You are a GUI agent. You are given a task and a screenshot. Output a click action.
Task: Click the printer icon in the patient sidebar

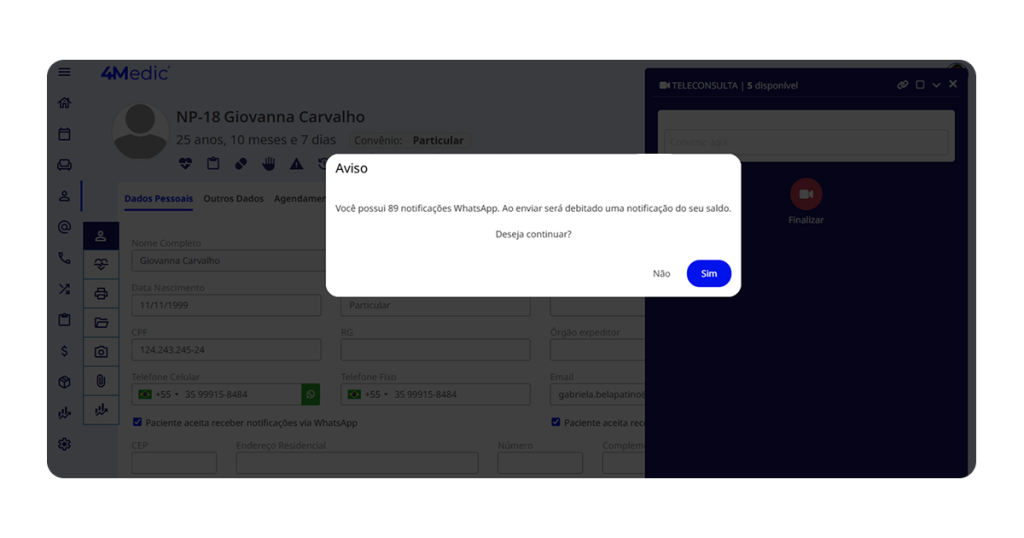tap(101, 294)
